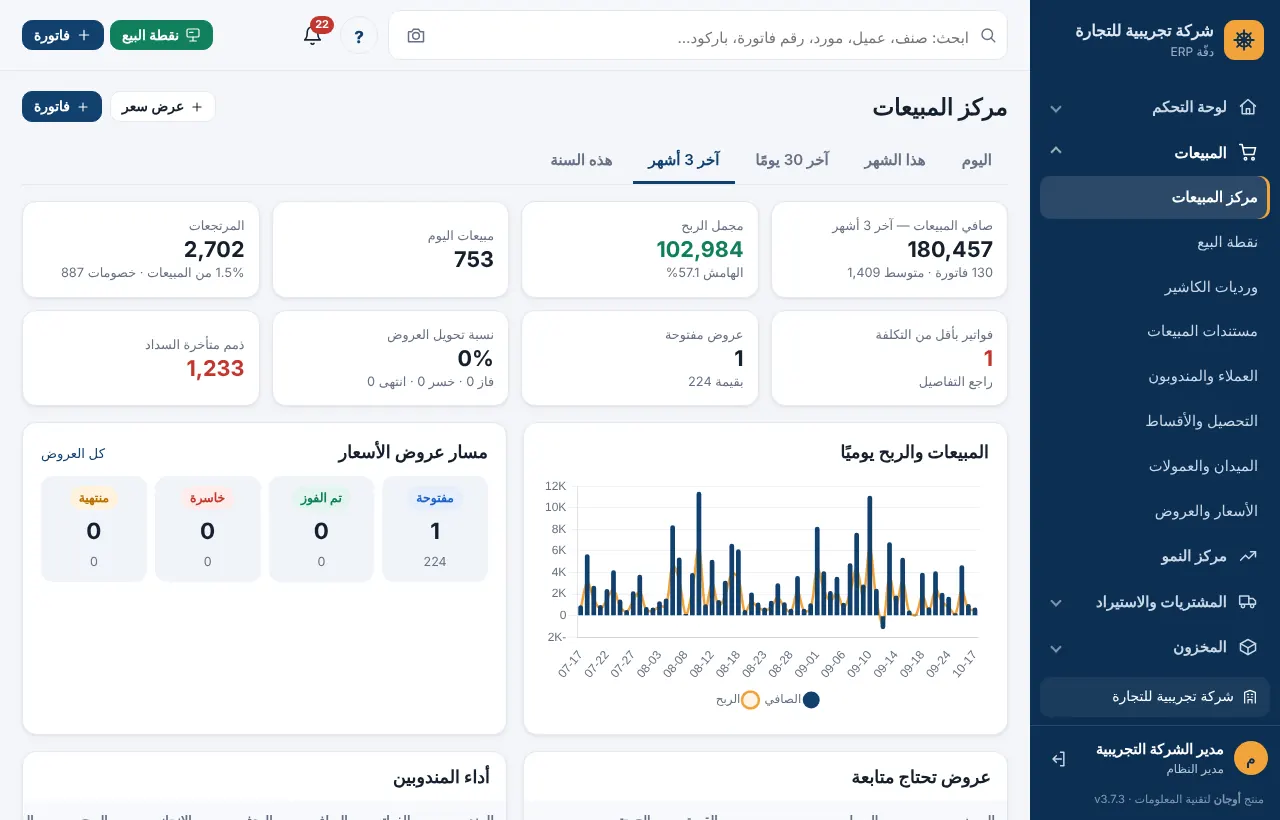This screenshot has height=820, width=1280.
Task: Select the مفتوحة quotes pipeline card
Action: [x=435, y=529]
